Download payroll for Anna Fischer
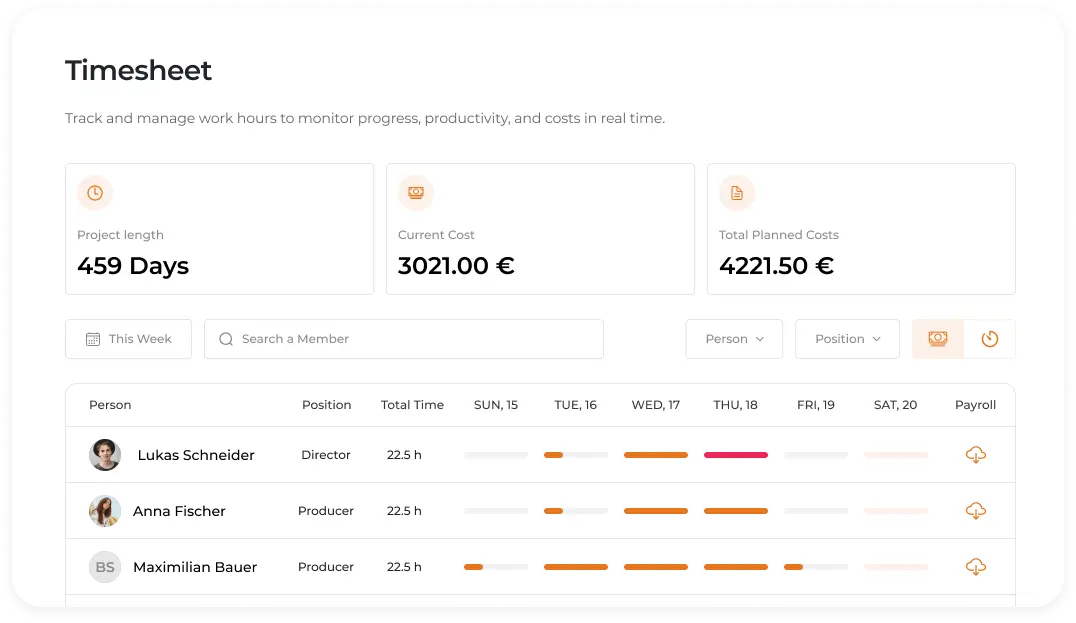This screenshot has width=1076, height=623. 975,511
